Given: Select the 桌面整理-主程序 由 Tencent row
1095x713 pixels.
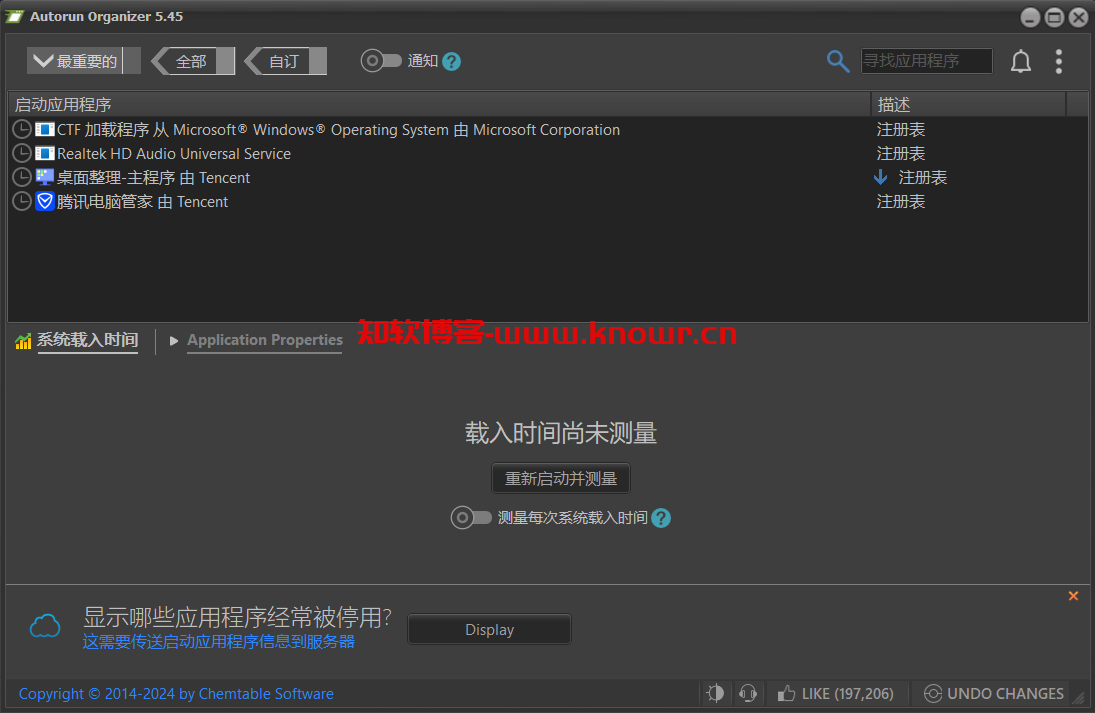Looking at the screenshot, I should pyautogui.click(x=548, y=177).
